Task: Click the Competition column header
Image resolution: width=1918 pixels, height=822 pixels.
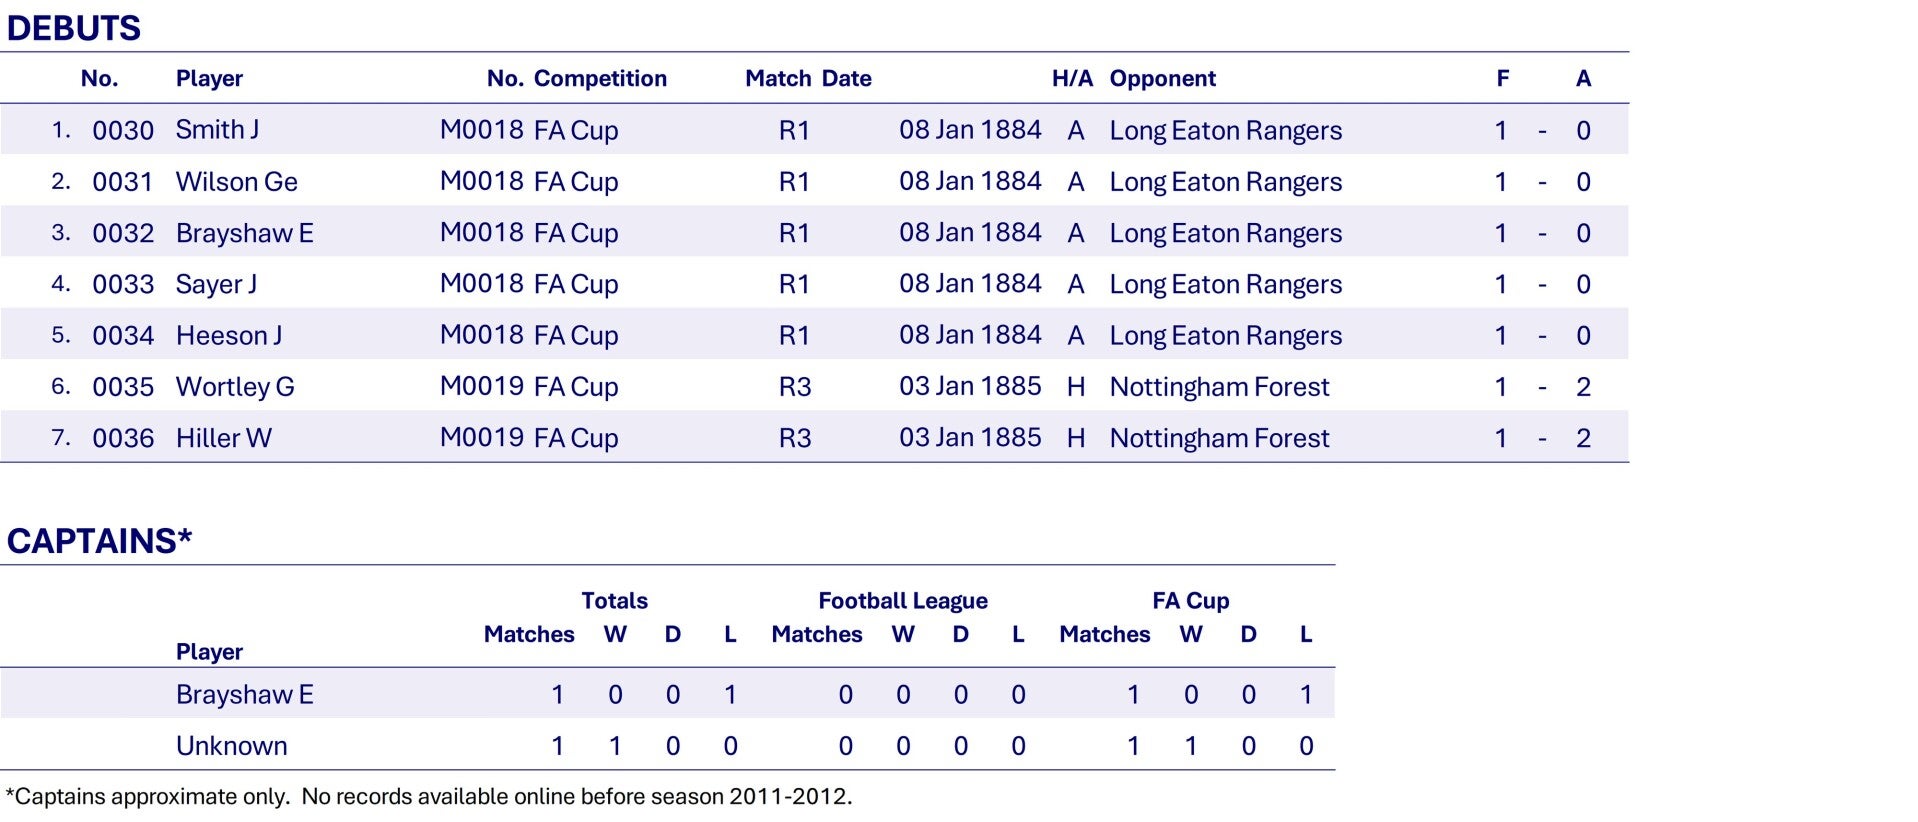Action: tap(599, 79)
